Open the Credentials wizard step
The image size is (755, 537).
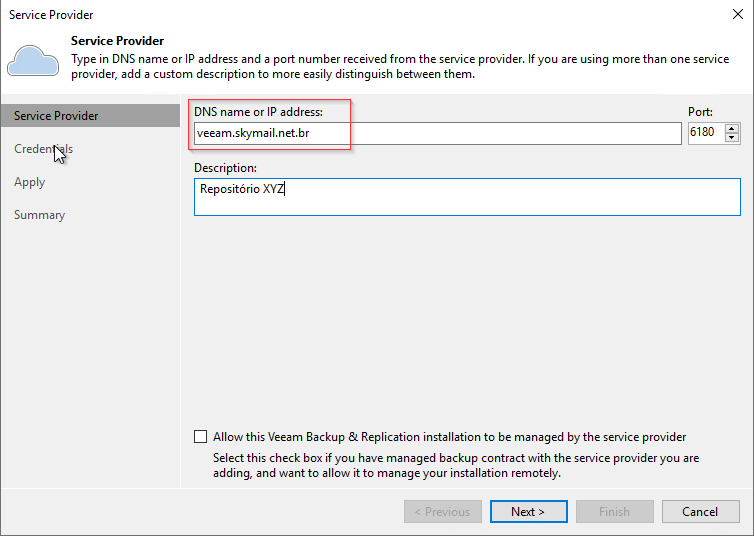pos(43,149)
